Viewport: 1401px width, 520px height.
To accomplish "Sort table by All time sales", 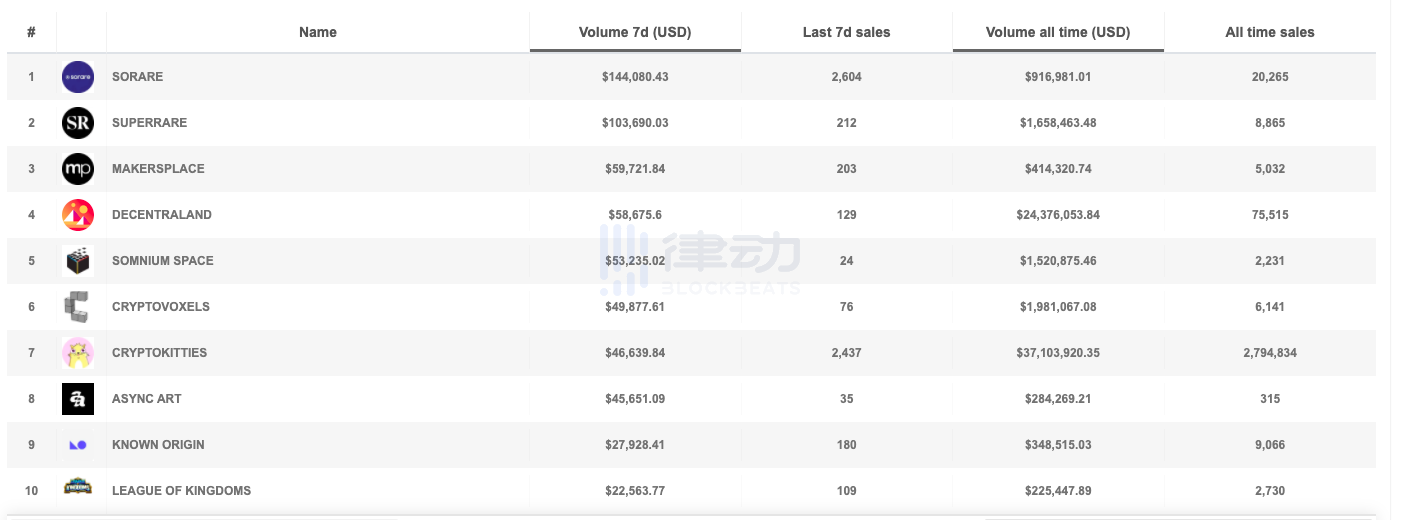I will [x=1270, y=32].
